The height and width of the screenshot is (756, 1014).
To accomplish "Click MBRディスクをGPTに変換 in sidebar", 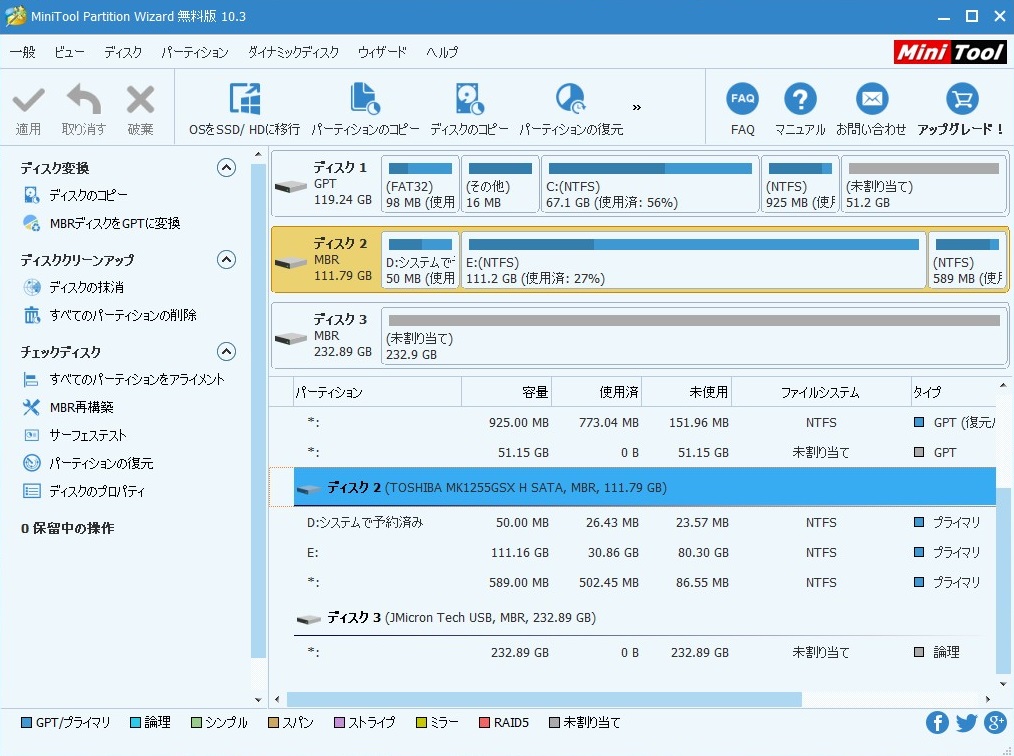I will (114, 224).
